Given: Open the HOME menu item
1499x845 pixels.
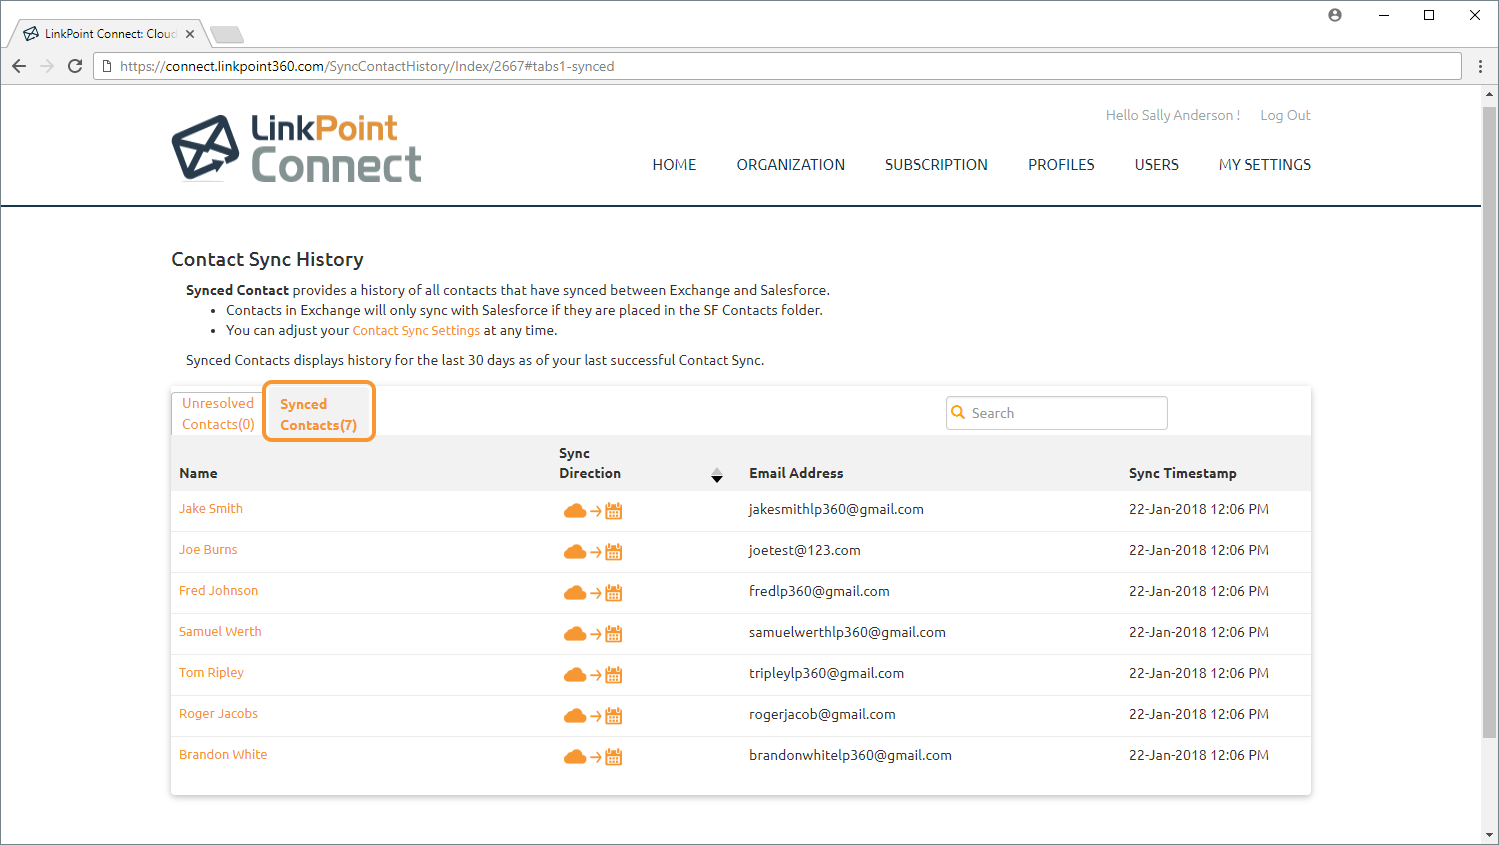Looking at the screenshot, I should click(x=674, y=165).
